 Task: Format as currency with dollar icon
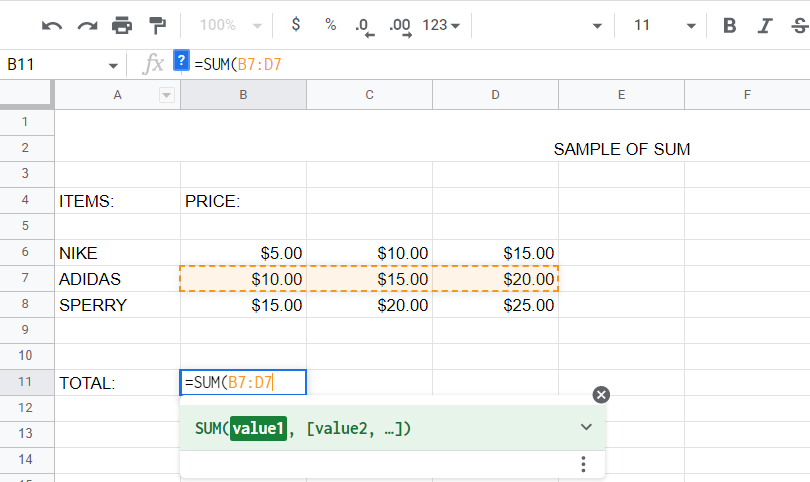[295, 24]
